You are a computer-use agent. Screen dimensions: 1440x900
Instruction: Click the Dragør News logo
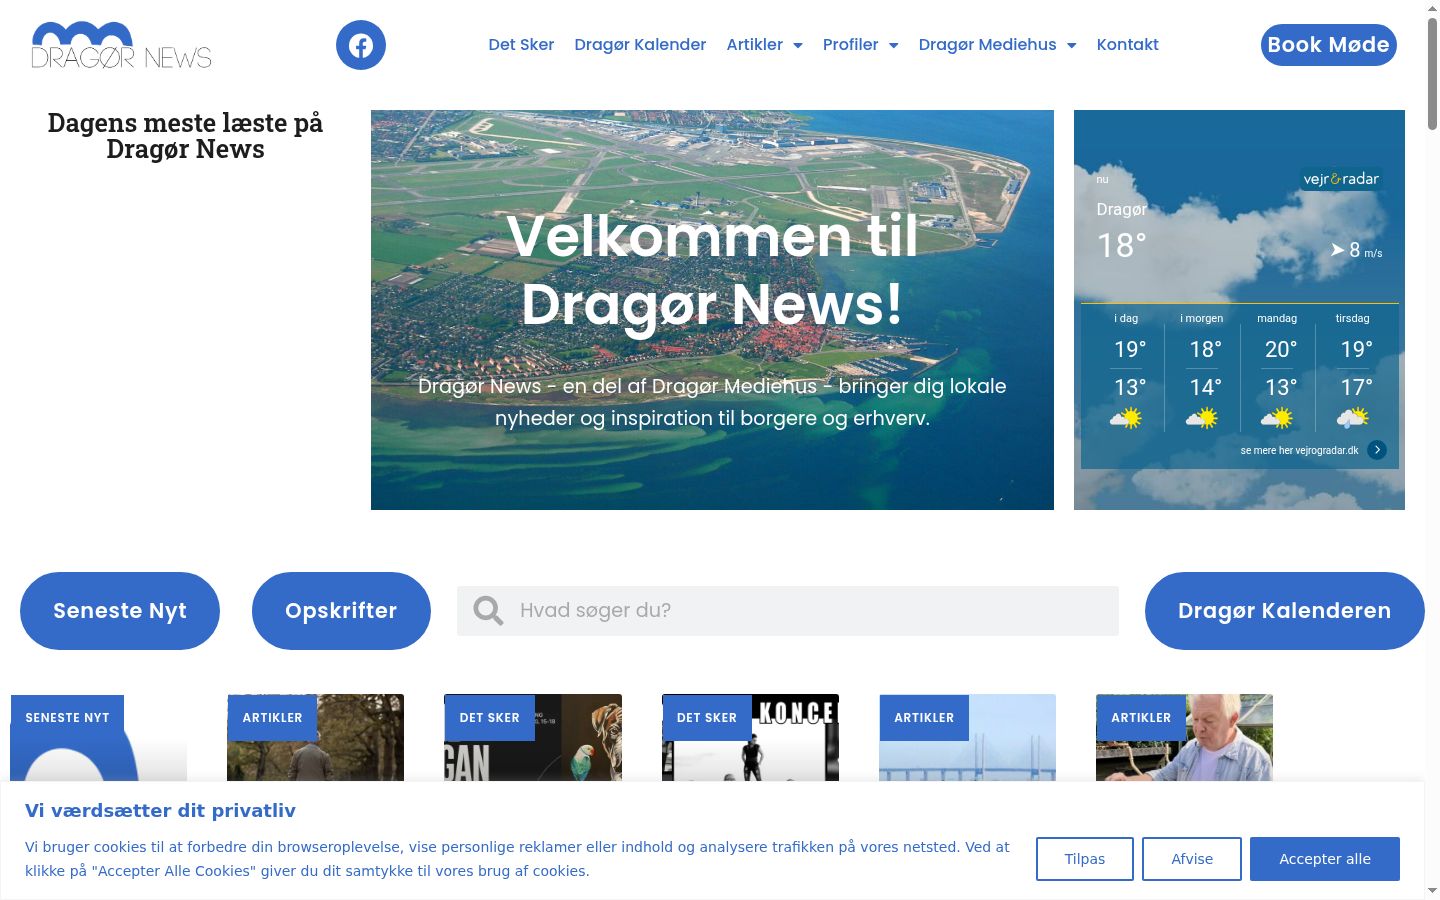tap(122, 45)
